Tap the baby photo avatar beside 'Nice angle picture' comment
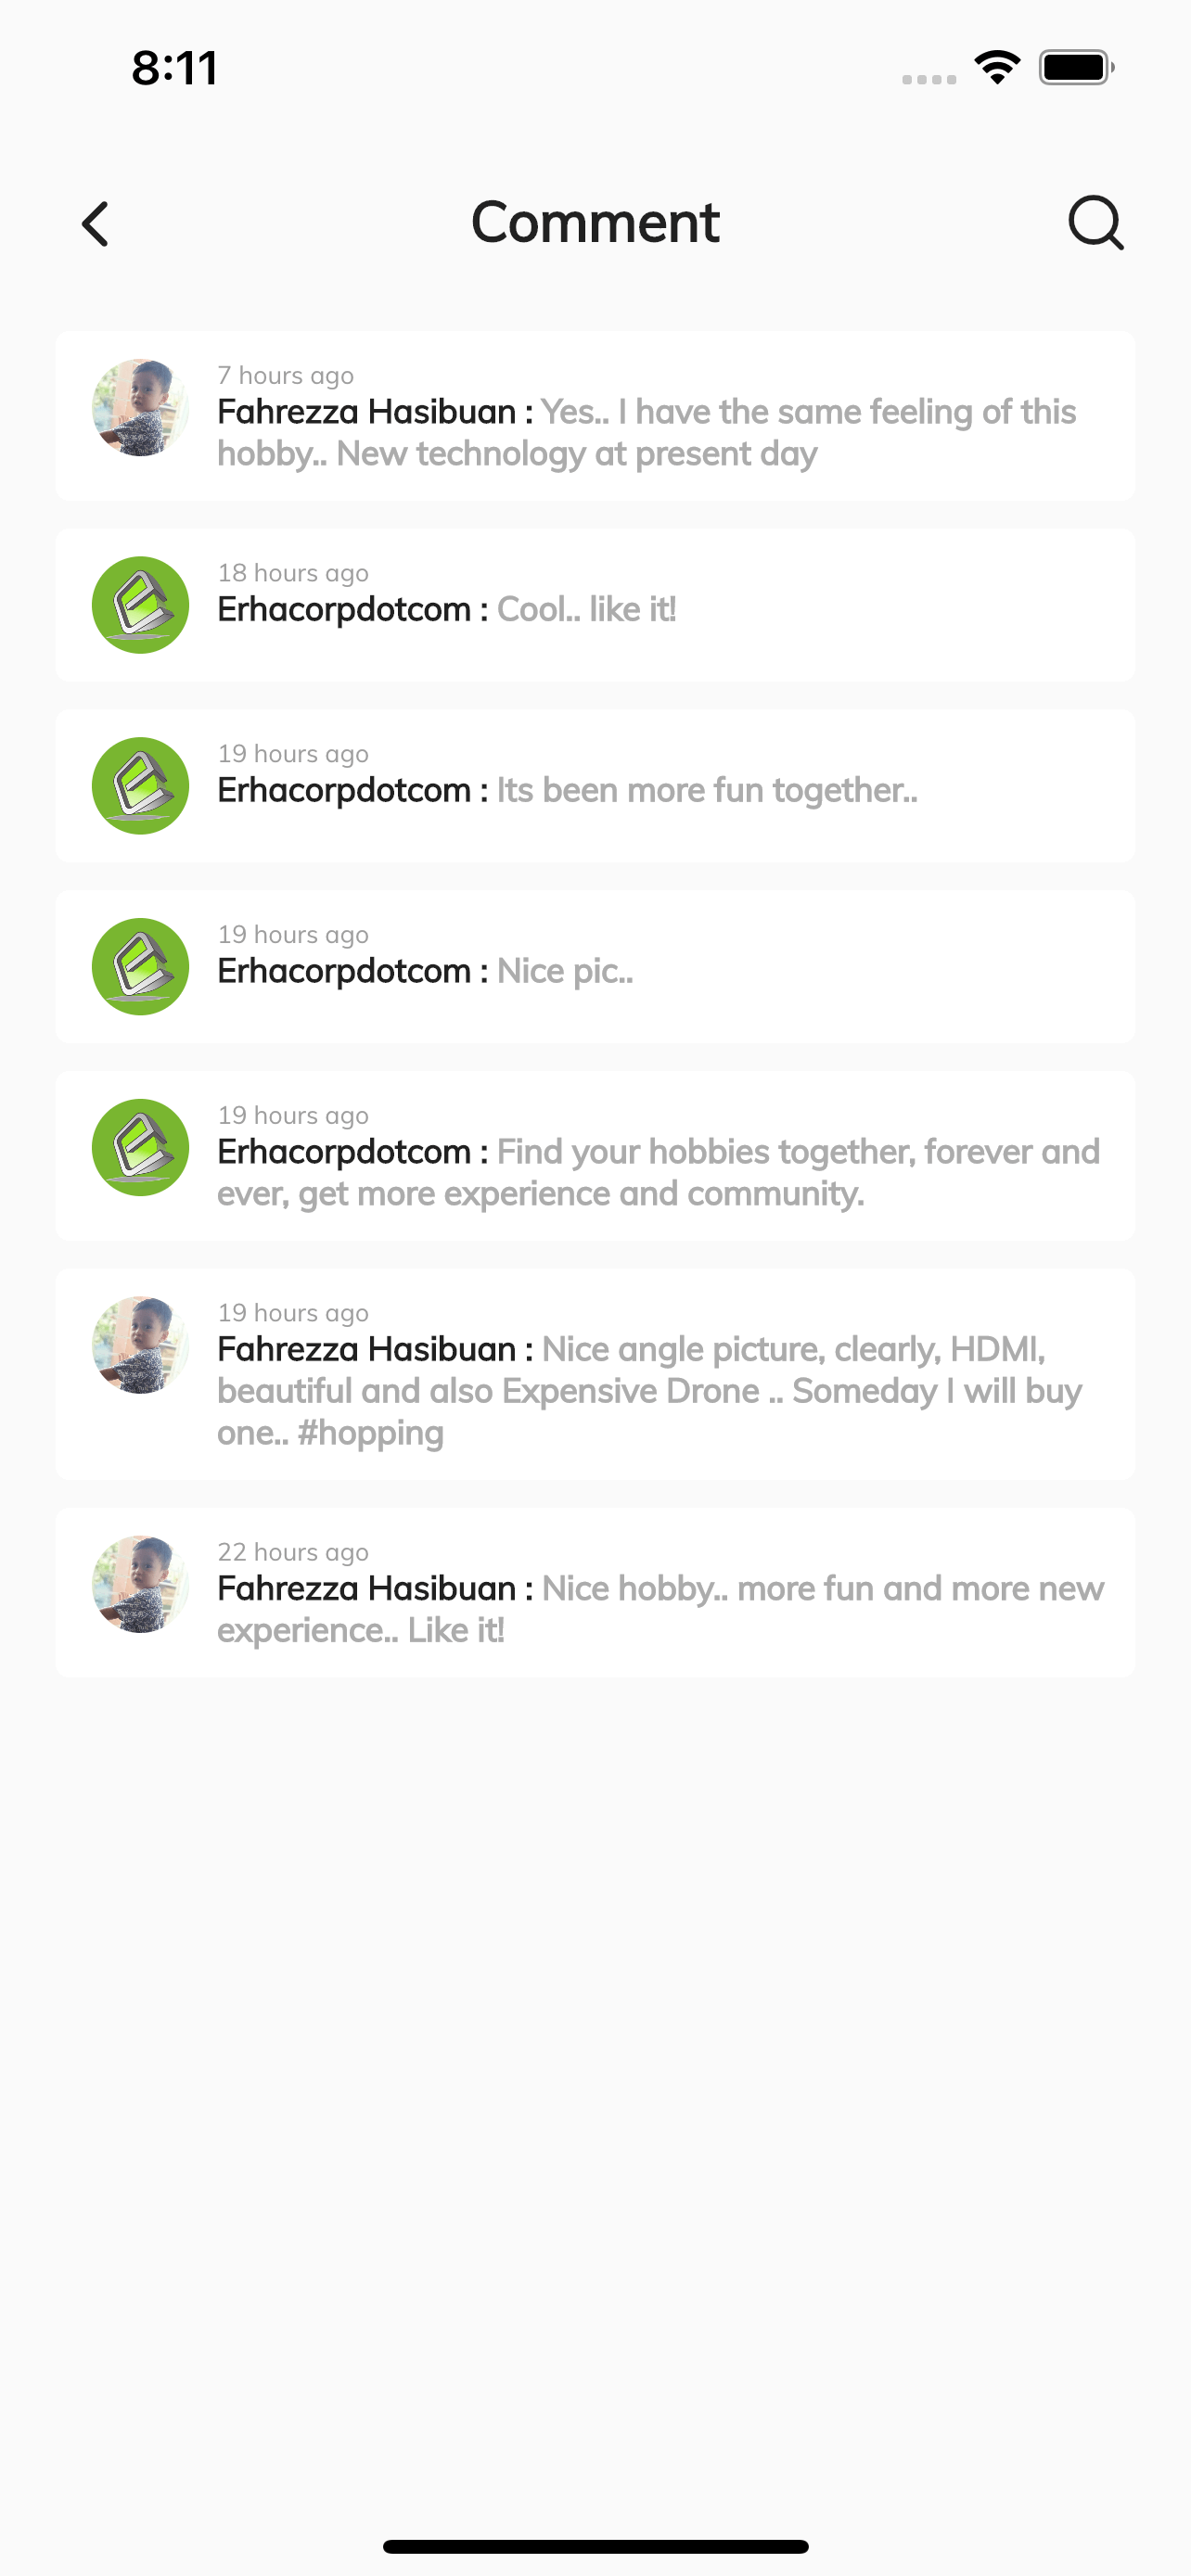Screen dimensions: 1191x2576 141,1345
